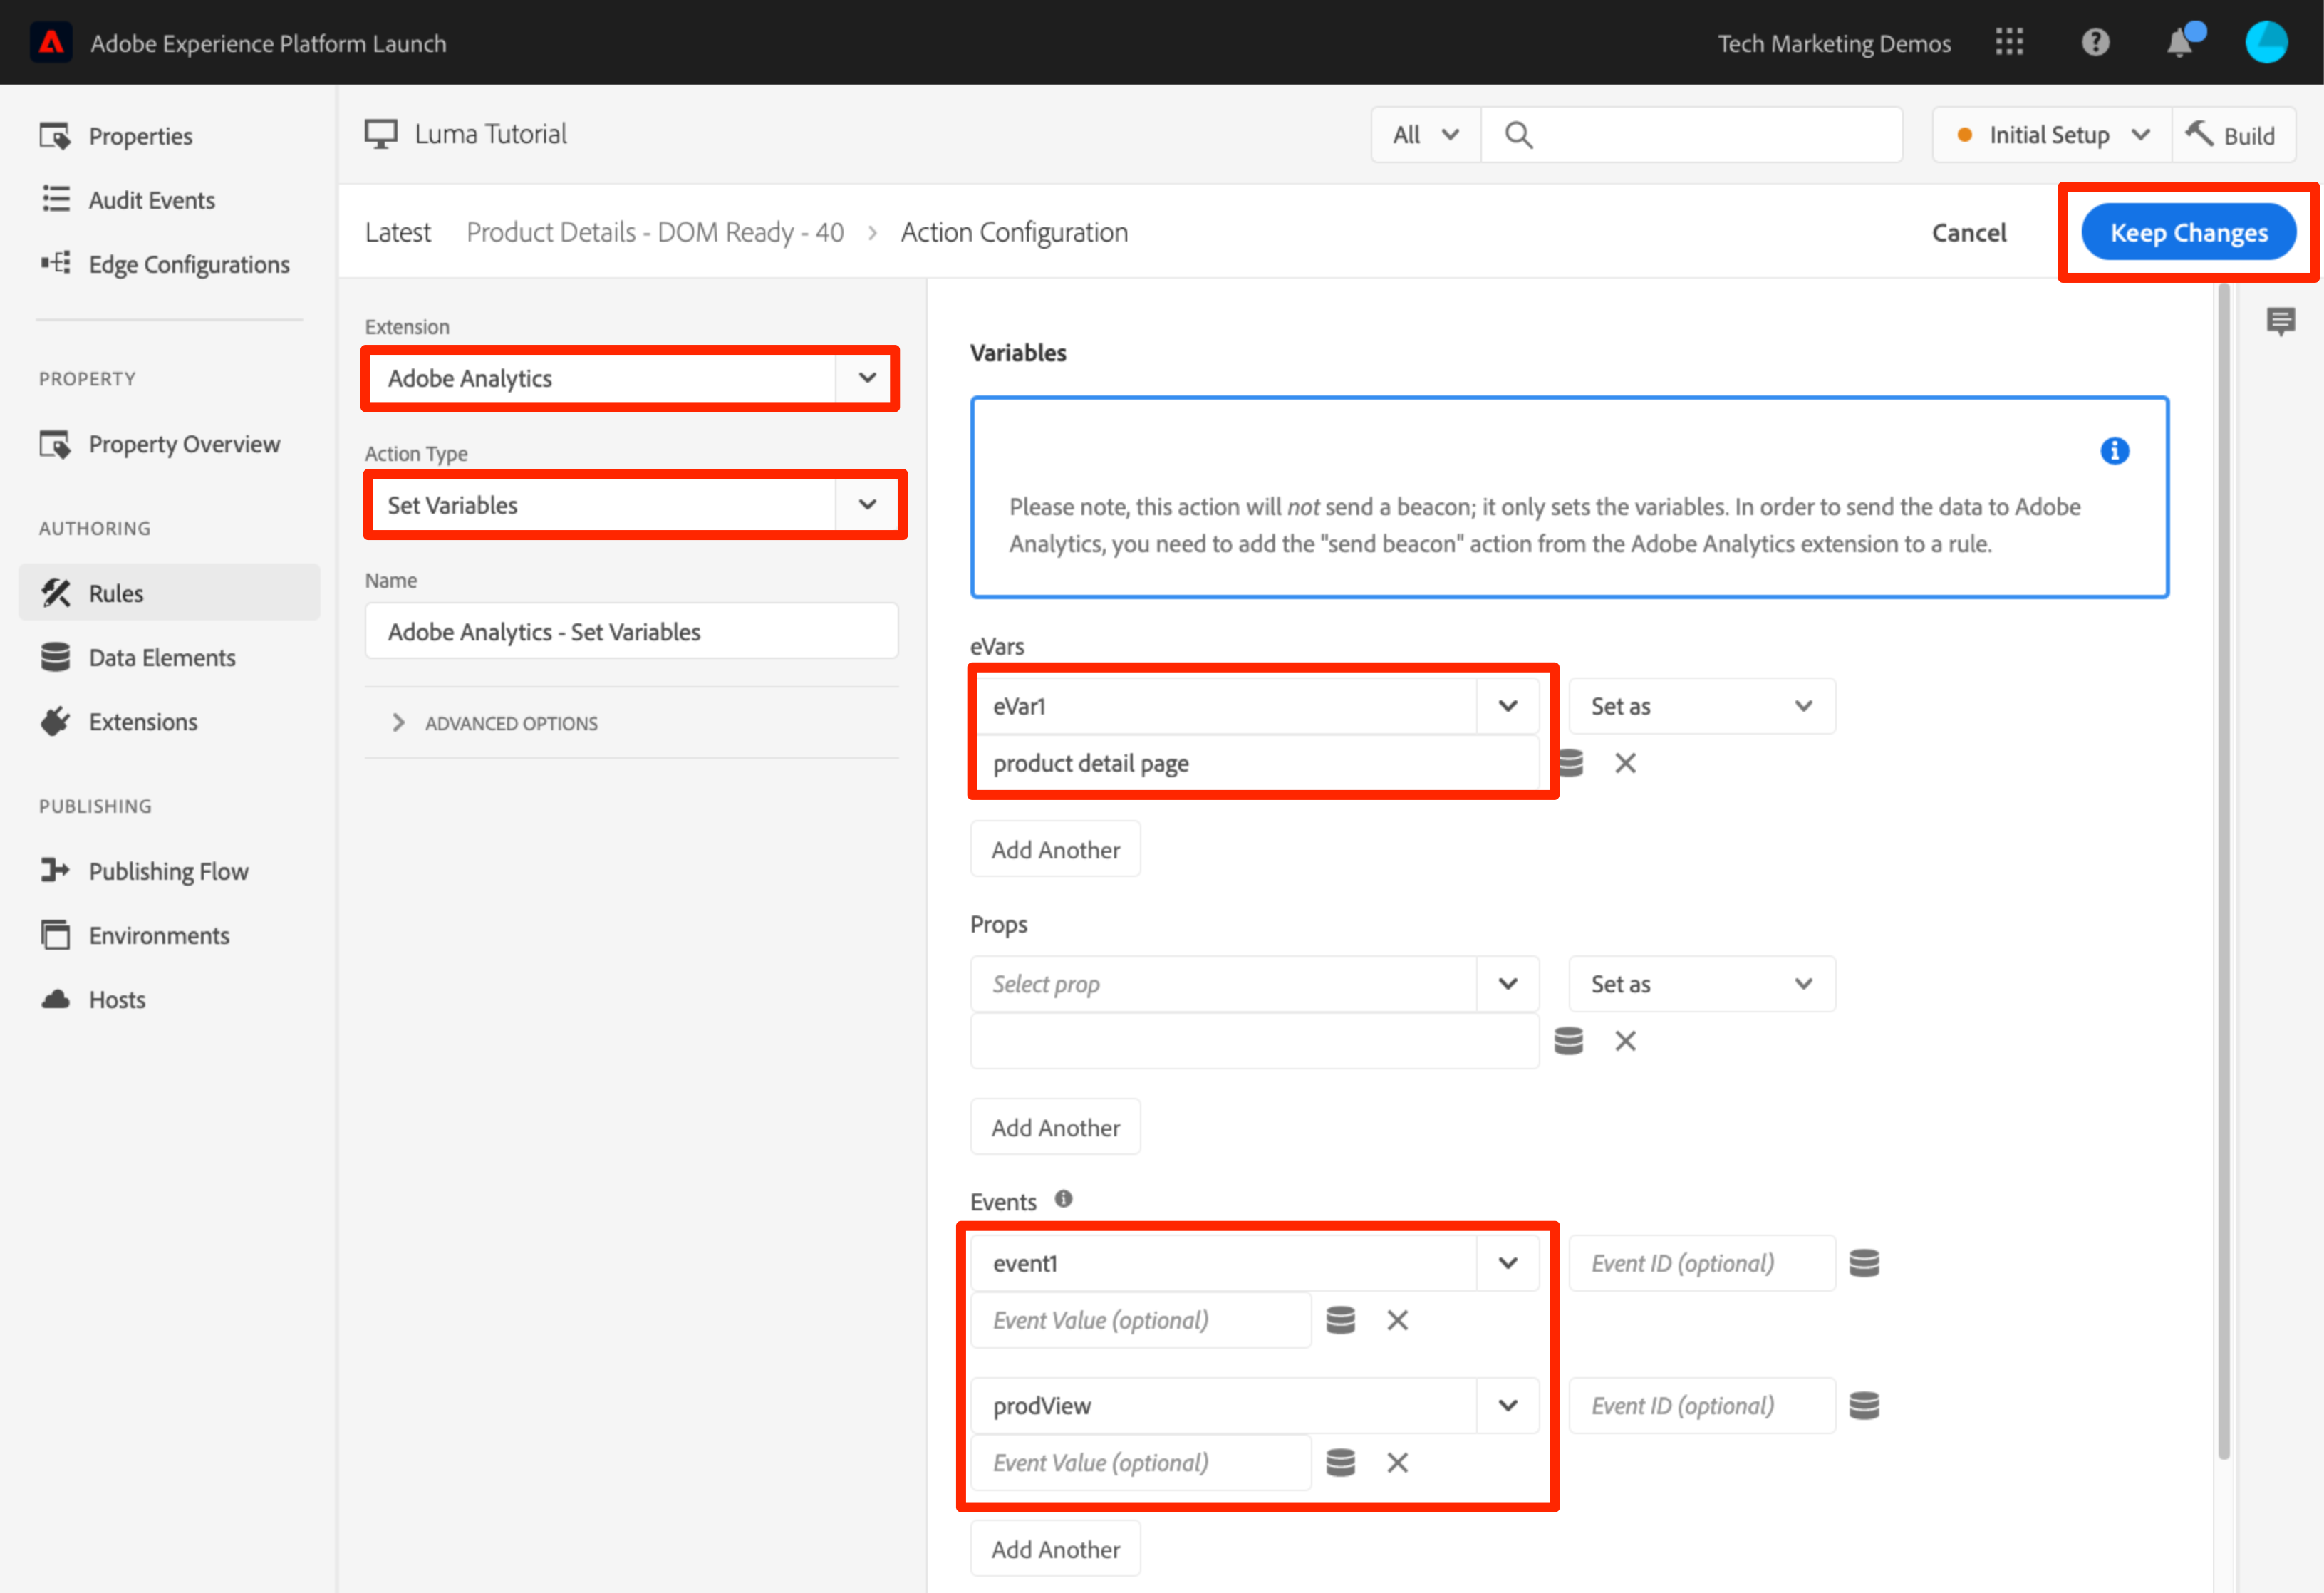Click data element icon beside prodView Event ID
Screen dimensions: 2324x1593
coord(1864,1406)
